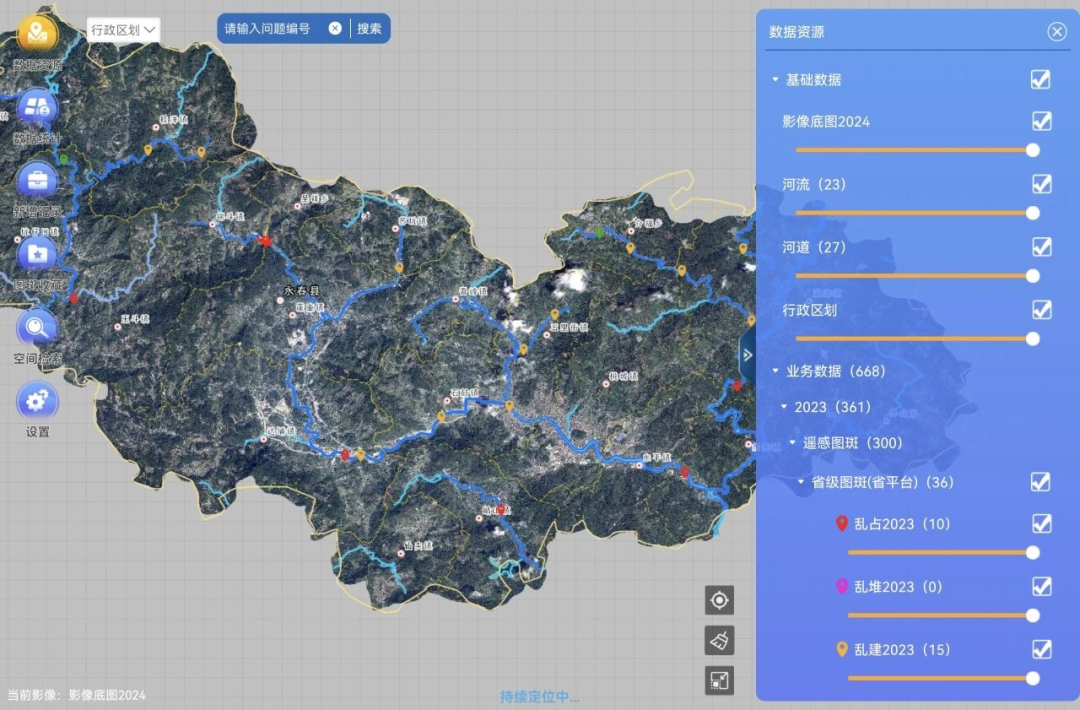Open the 行政区划 dropdown

pyautogui.click(x=124, y=30)
